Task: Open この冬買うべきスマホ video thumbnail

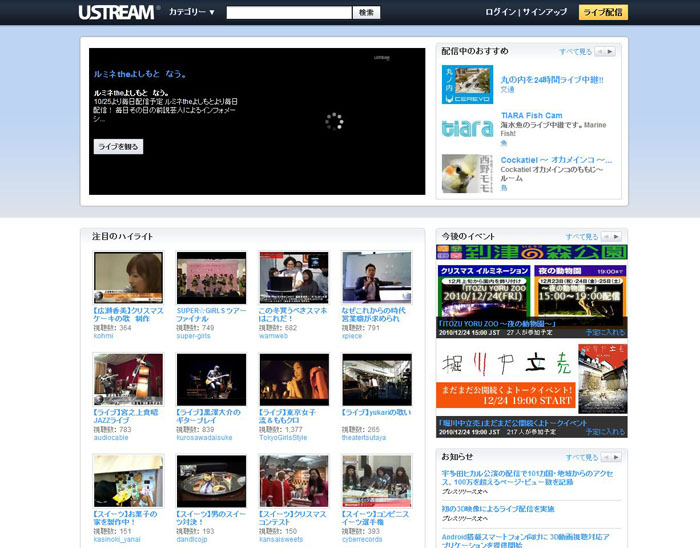Action: click(x=294, y=278)
